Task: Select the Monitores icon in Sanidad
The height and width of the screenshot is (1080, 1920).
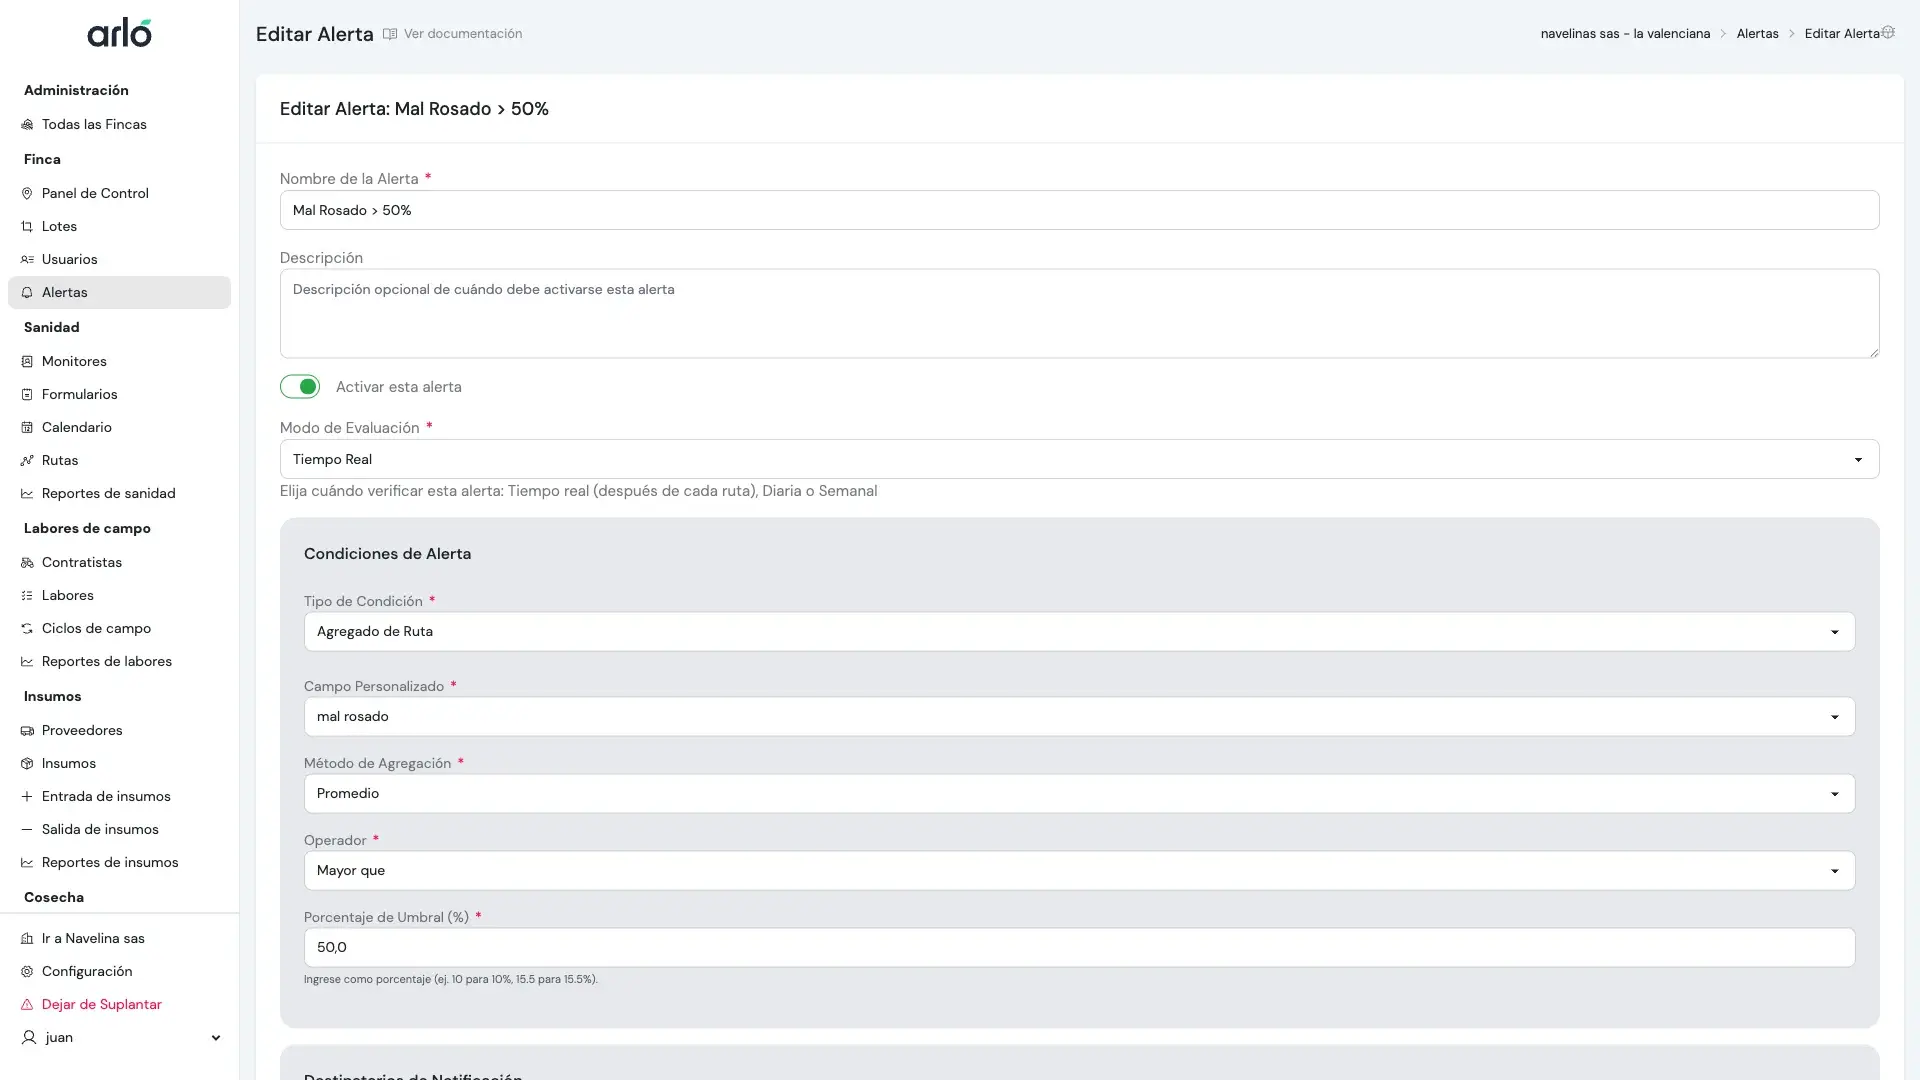Action: click(x=27, y=361)
